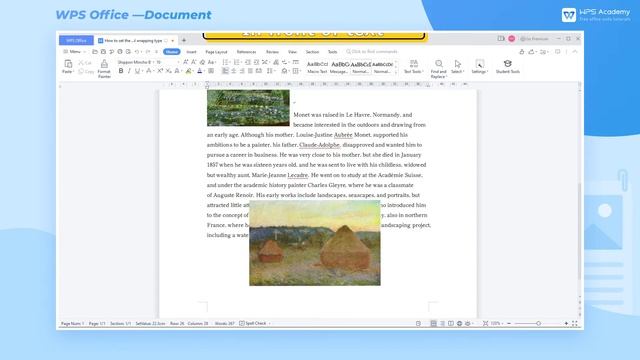Switch to the Insert ribbon tab
This screenshot has width=640, height=360.
191,52
